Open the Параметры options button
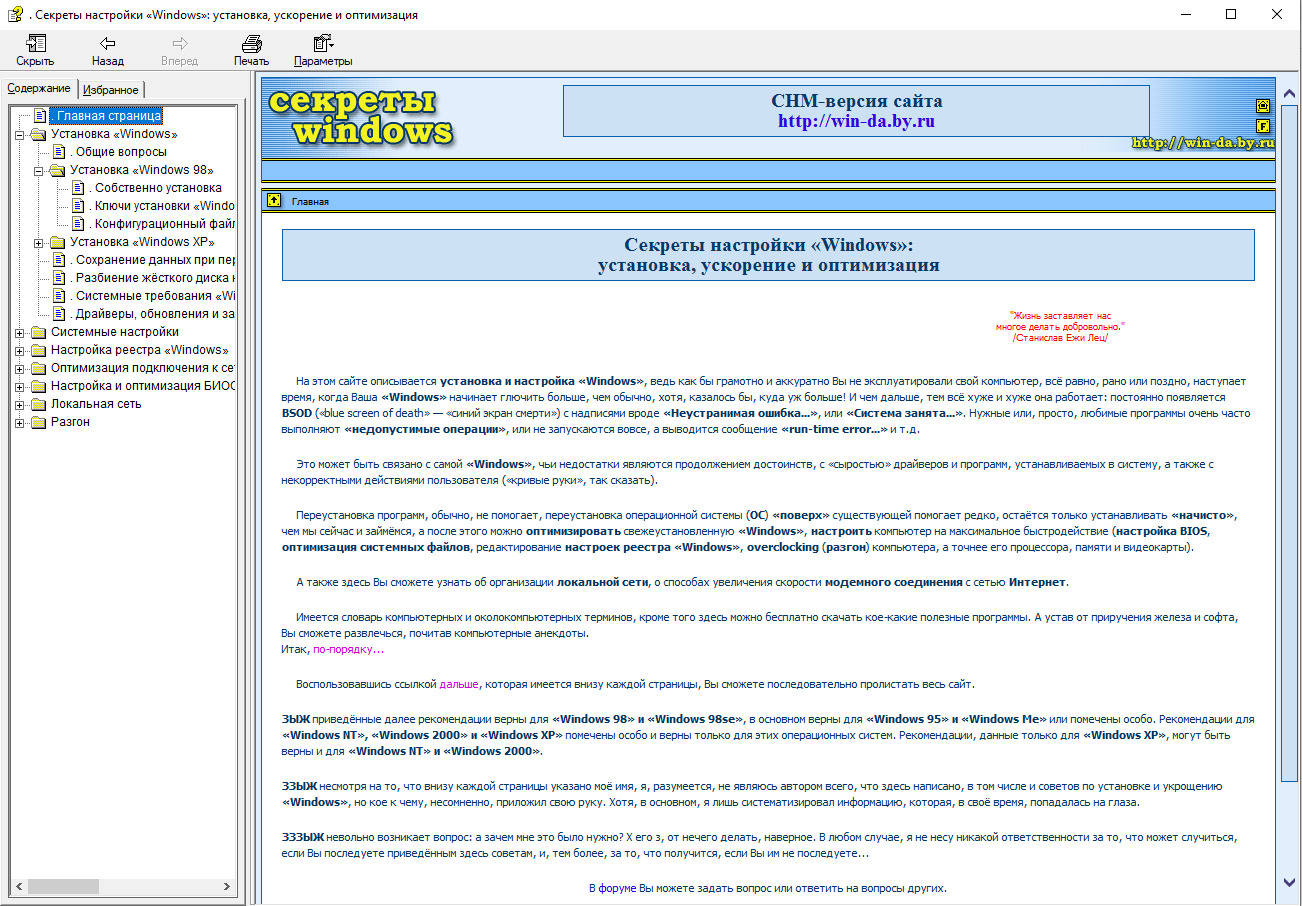This screenshot has height=906, width=1302. 323,51
